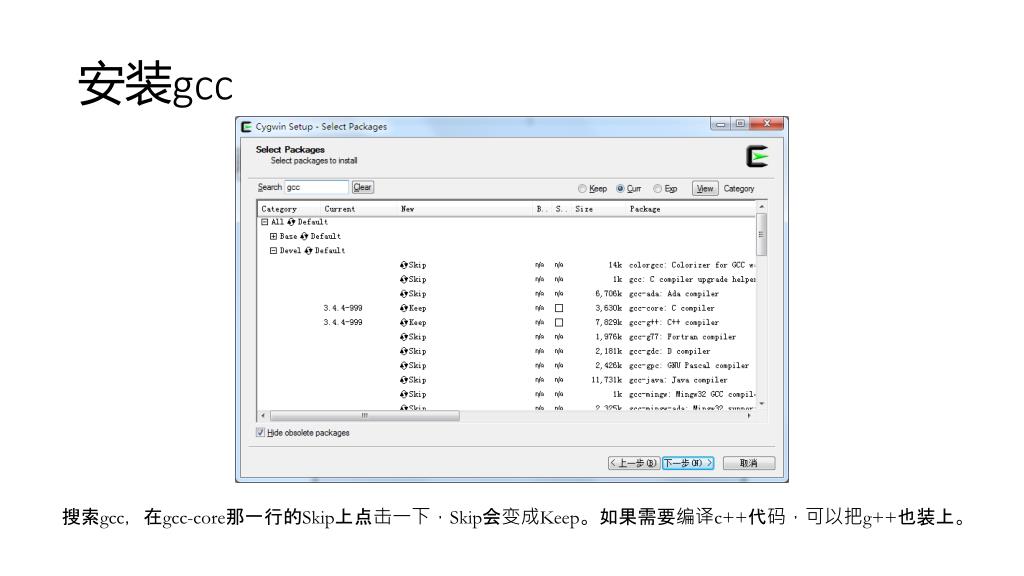The width and height of the screenshot is (1024, 576).
Task: Click the View button
Action: 705,189
